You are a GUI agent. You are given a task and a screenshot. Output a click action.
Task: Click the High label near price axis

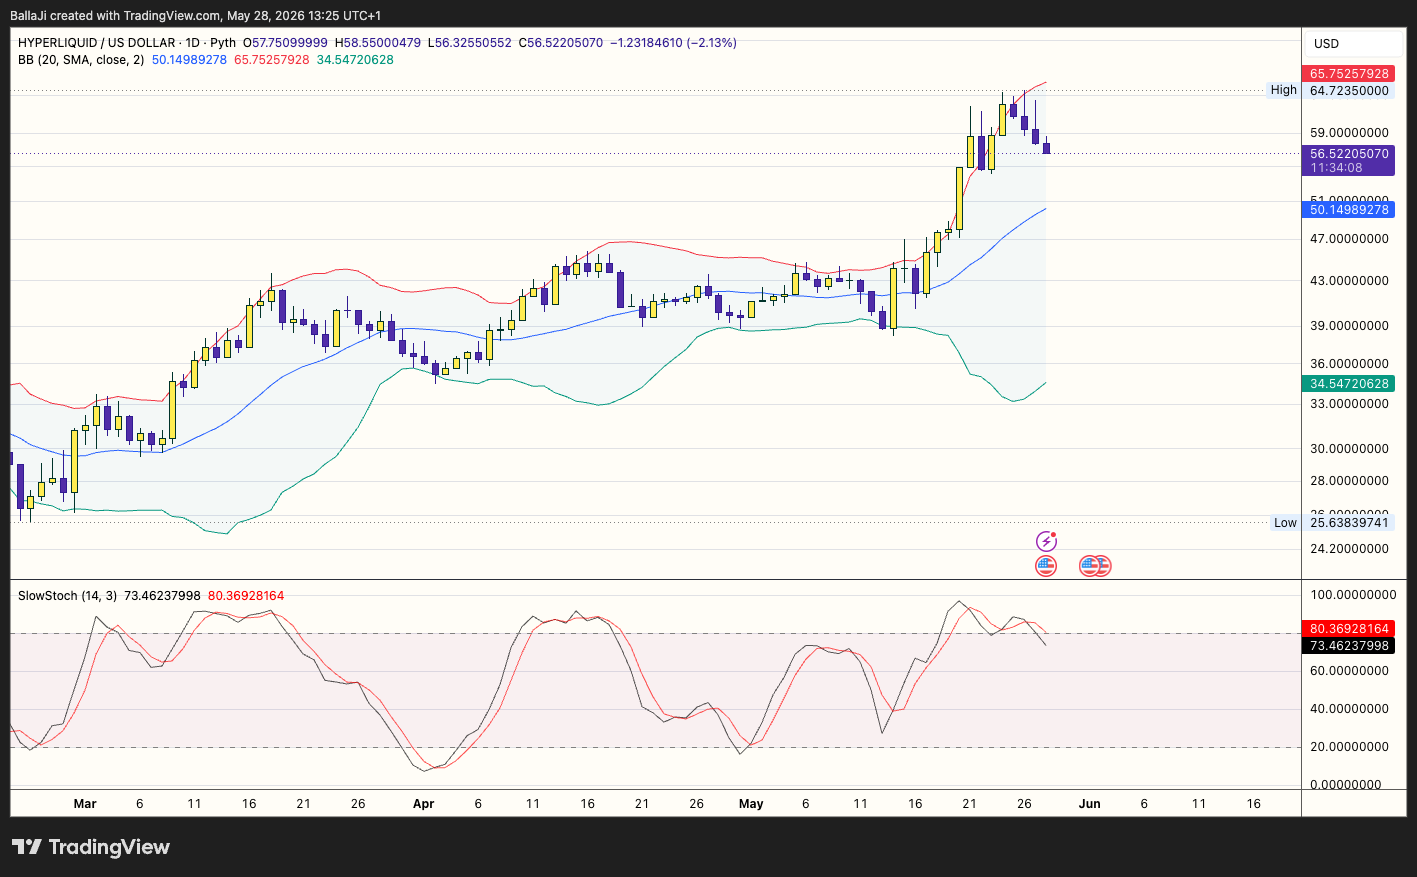1283,90
